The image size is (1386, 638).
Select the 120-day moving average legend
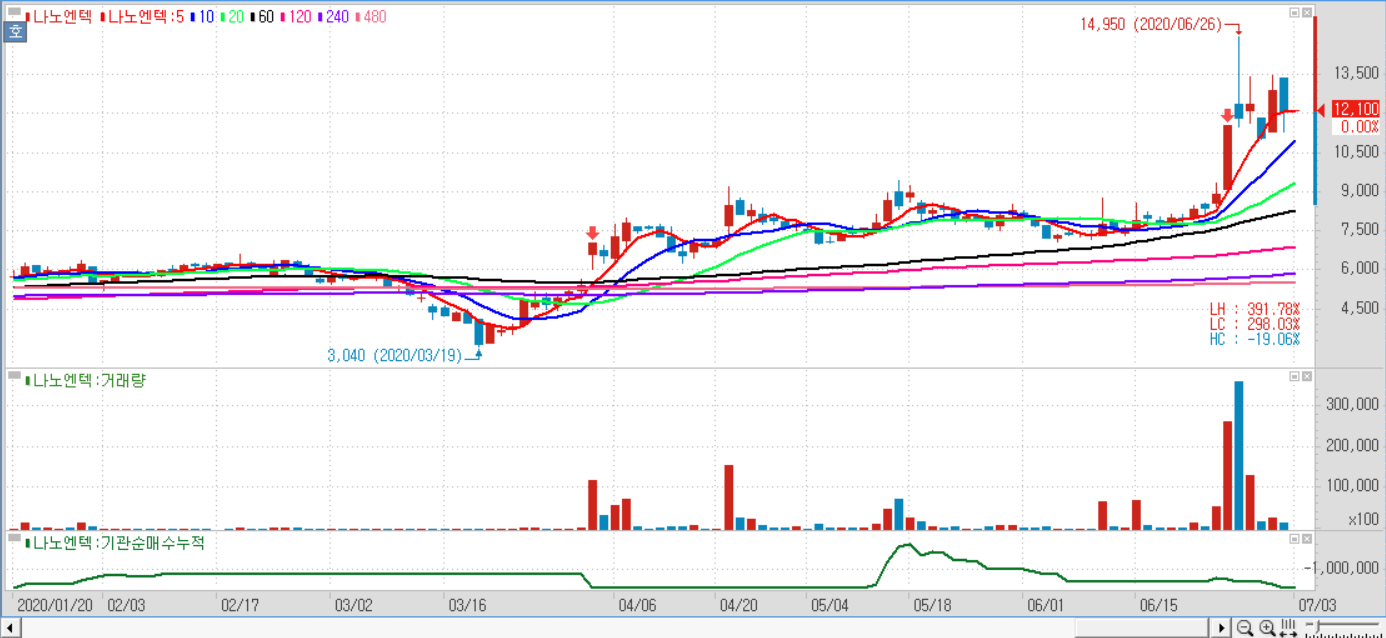pyautogui.click(x=297, y=17)
